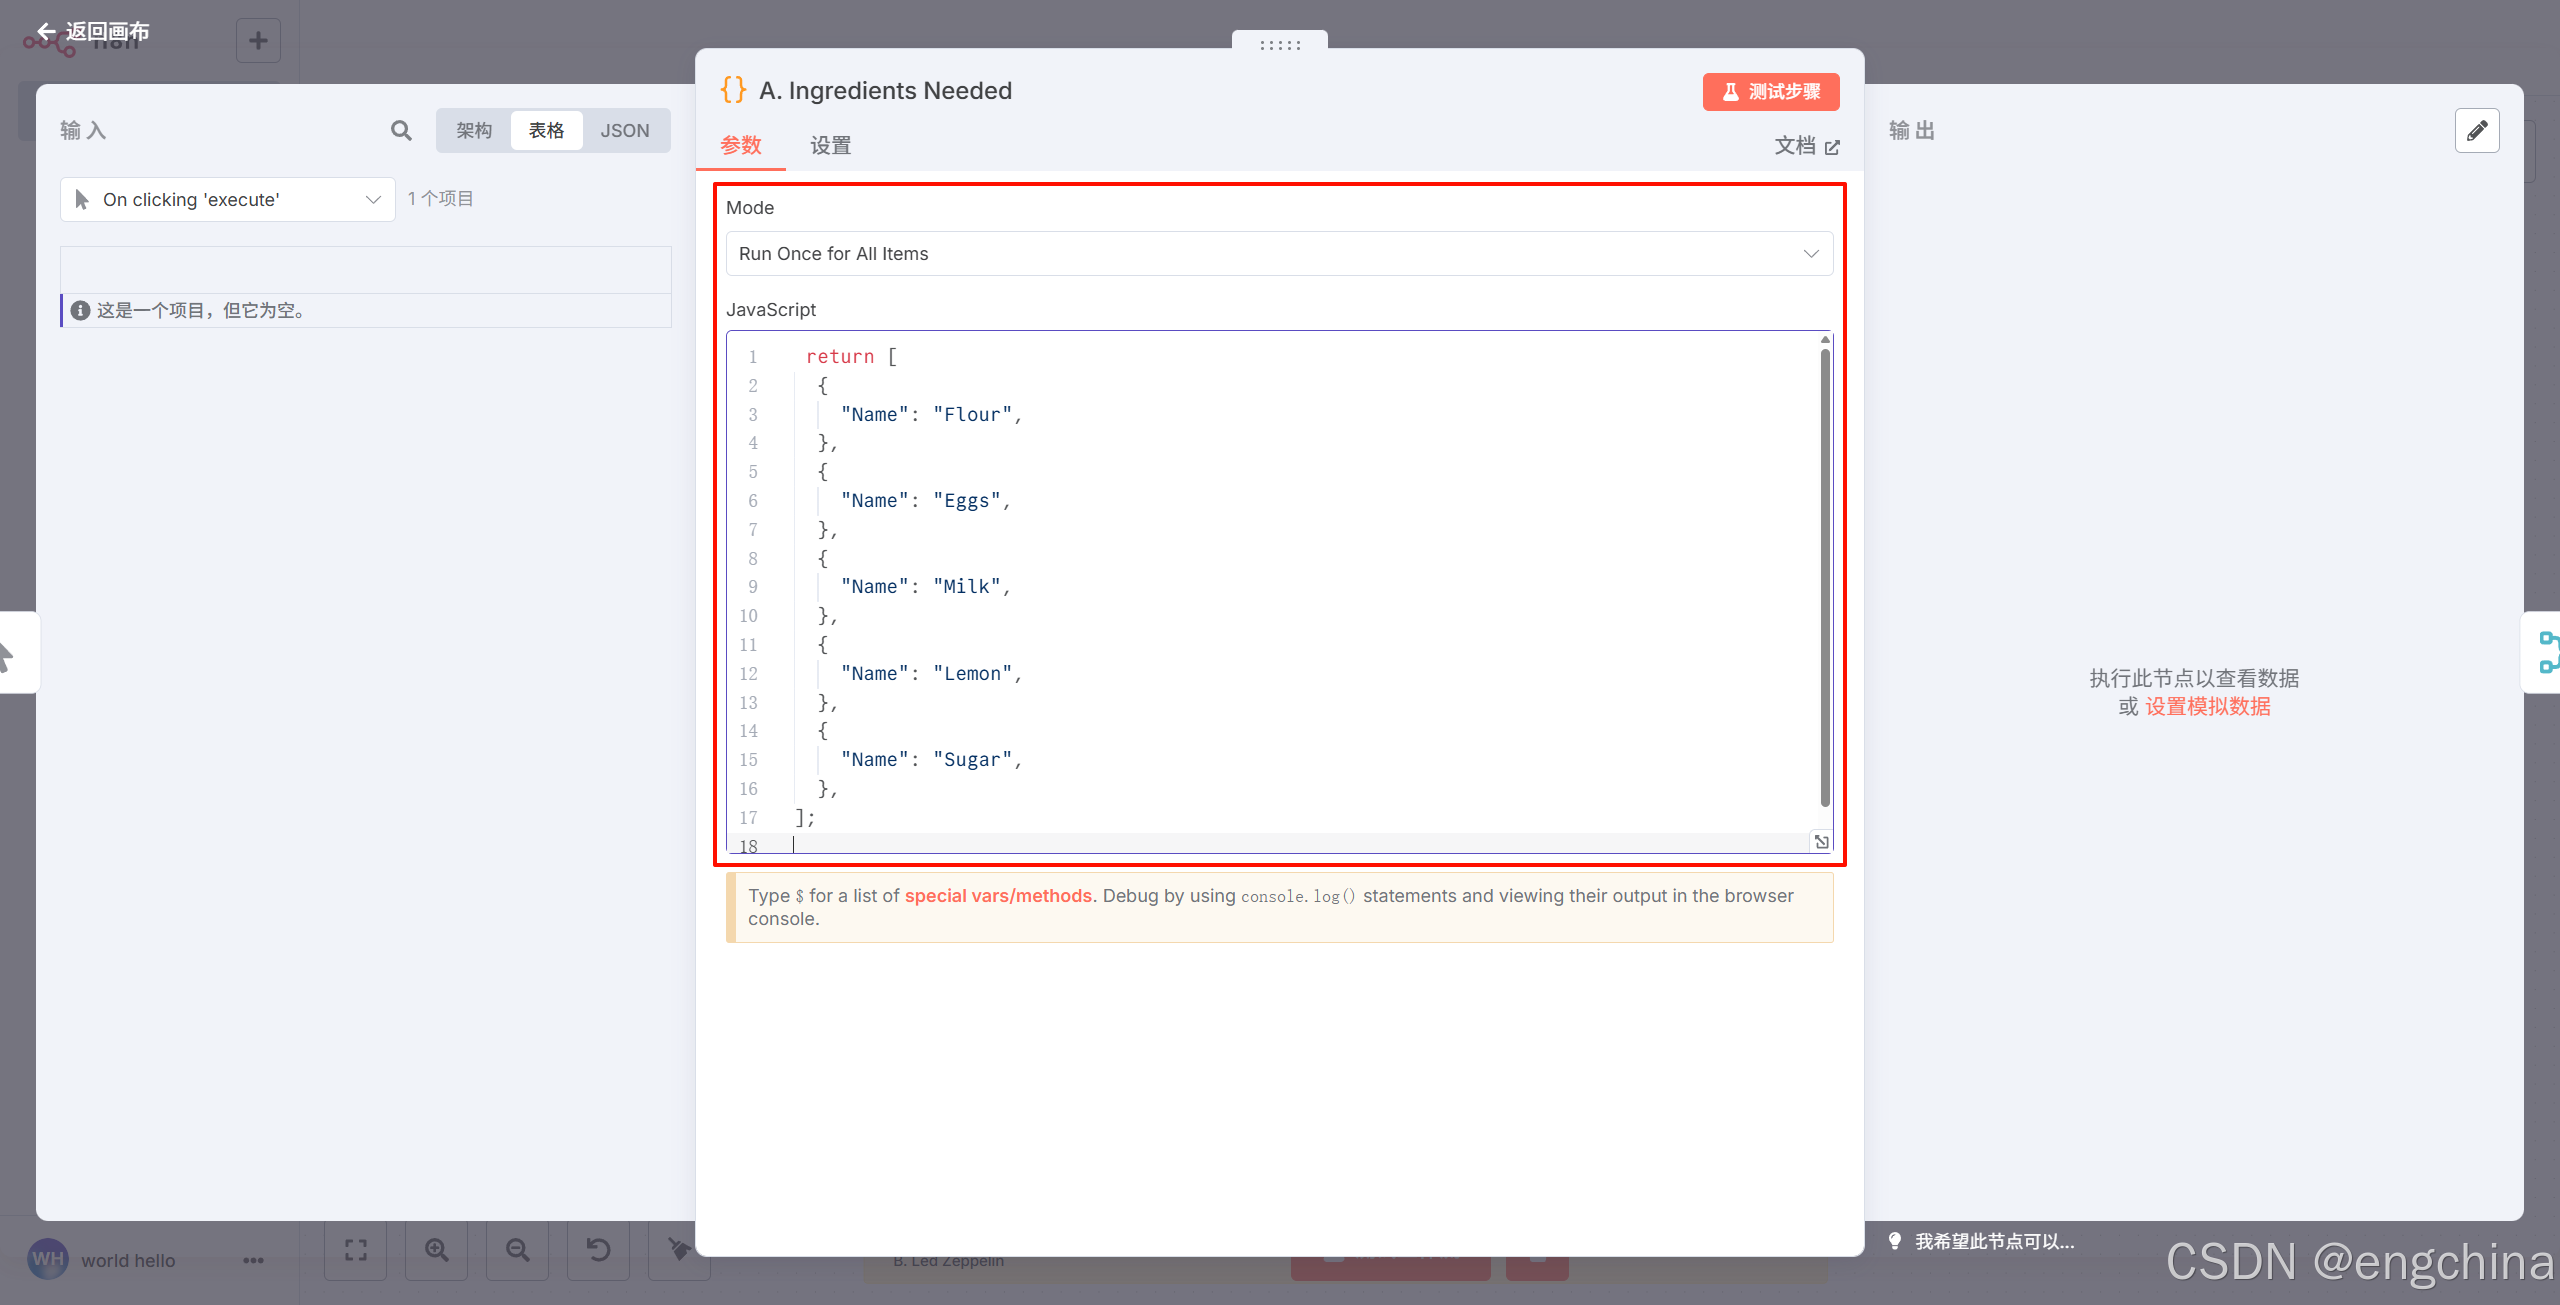Click the 设置模拟数据 mock data link
This screenshot has height=1305, width=2560.
tap(2207, 707)
